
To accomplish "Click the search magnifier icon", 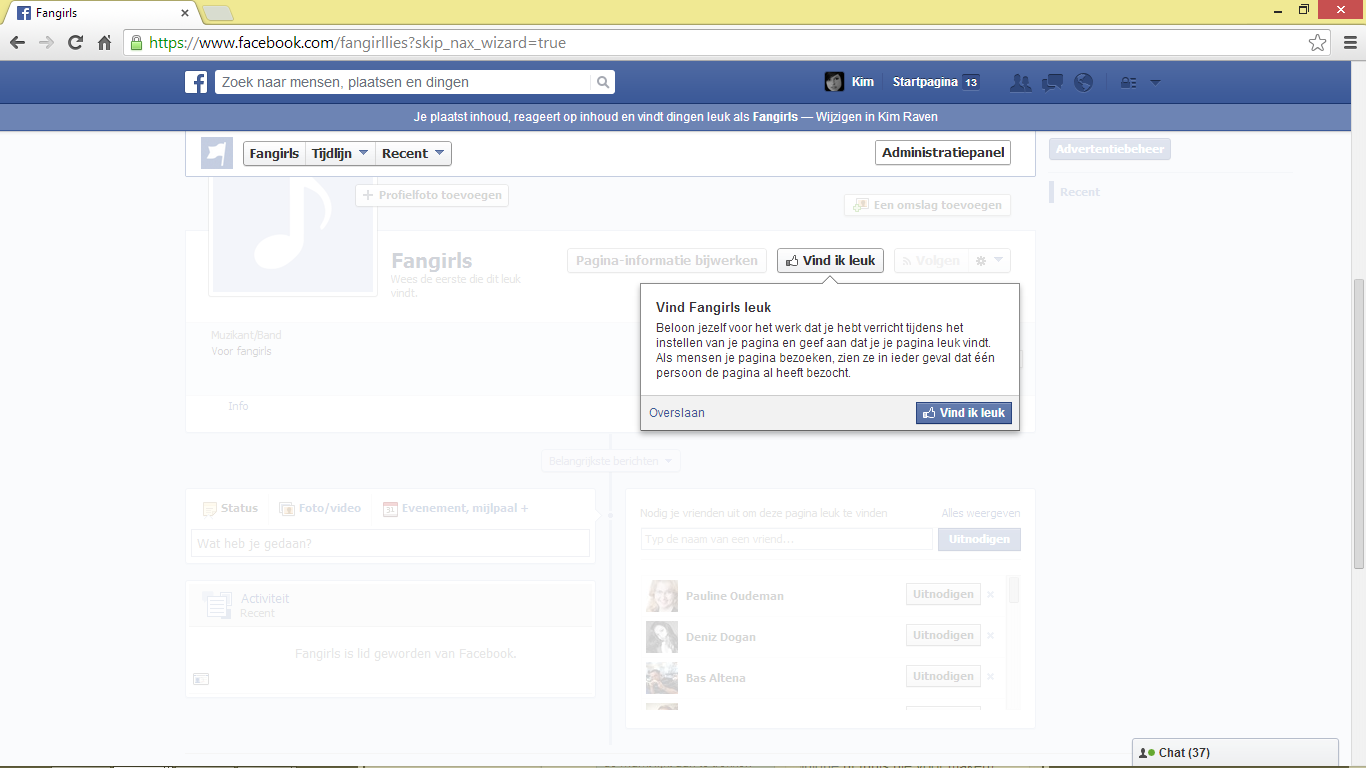I will [602, 82].
